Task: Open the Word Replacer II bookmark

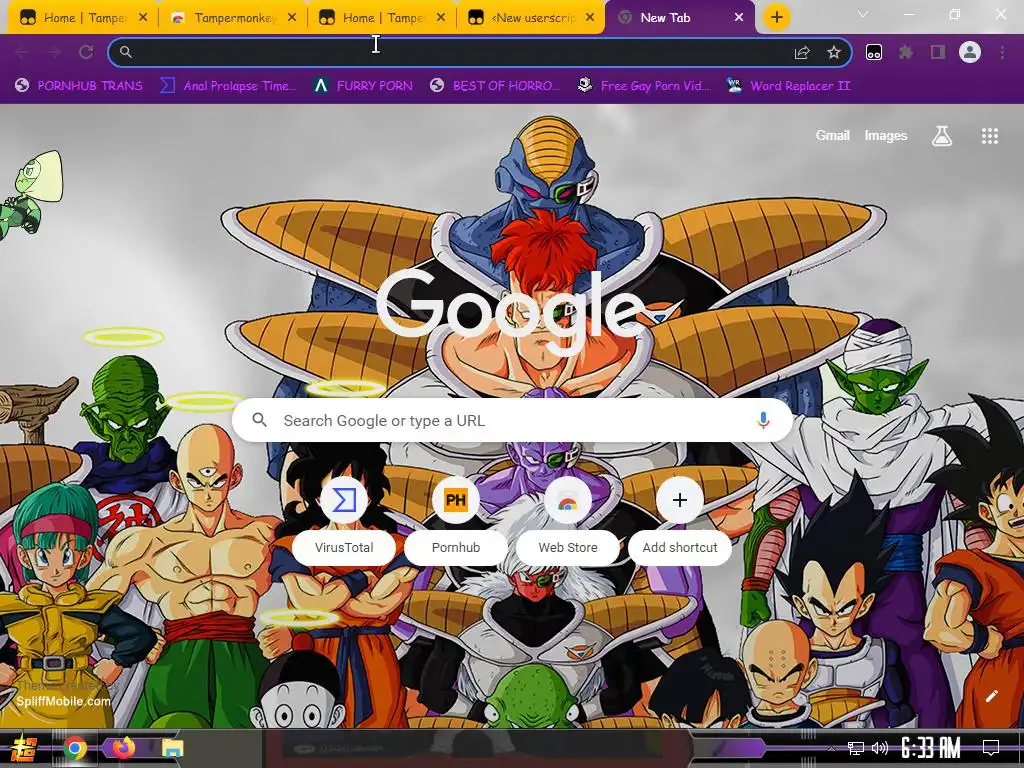Action: tap(788, 86)
